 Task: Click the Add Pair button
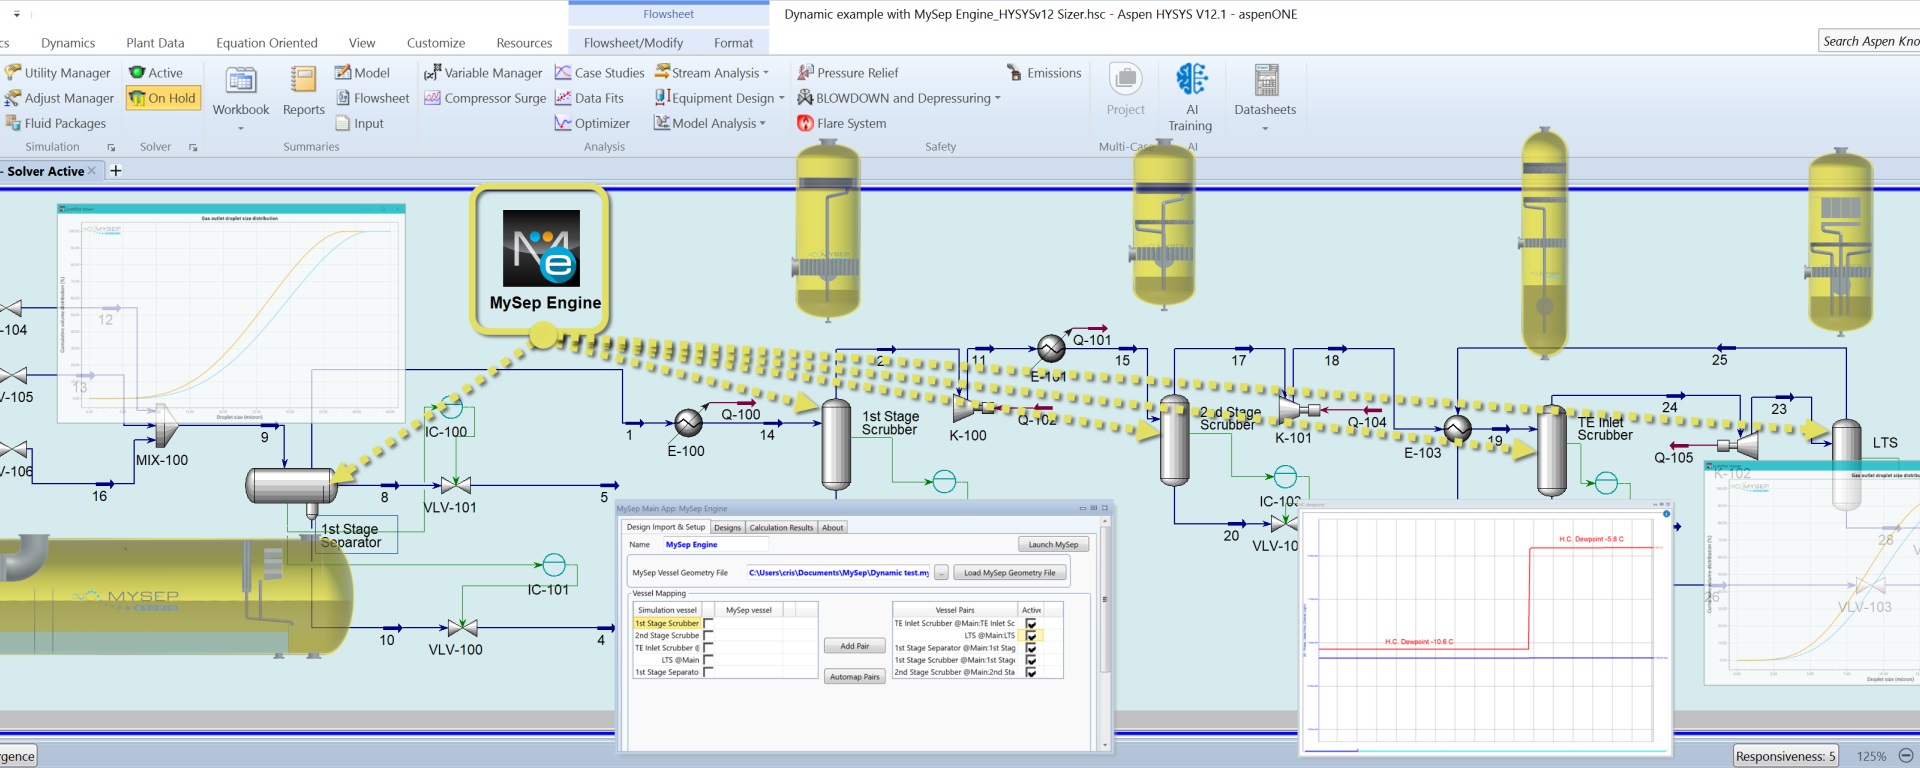tap(854, 646)
